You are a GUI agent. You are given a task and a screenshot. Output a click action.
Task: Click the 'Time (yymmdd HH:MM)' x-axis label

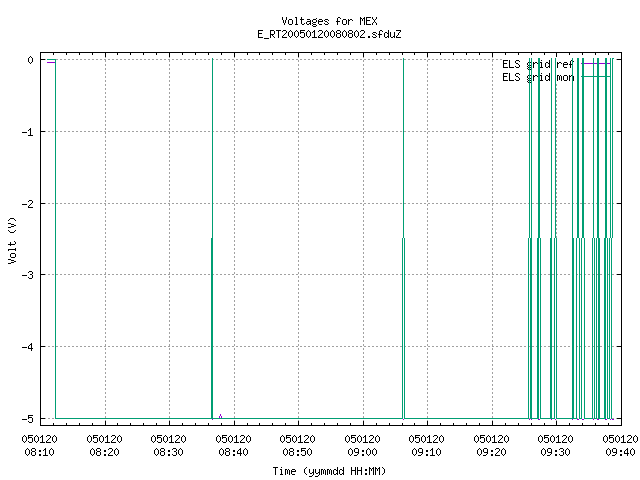[x=329, y=471]
